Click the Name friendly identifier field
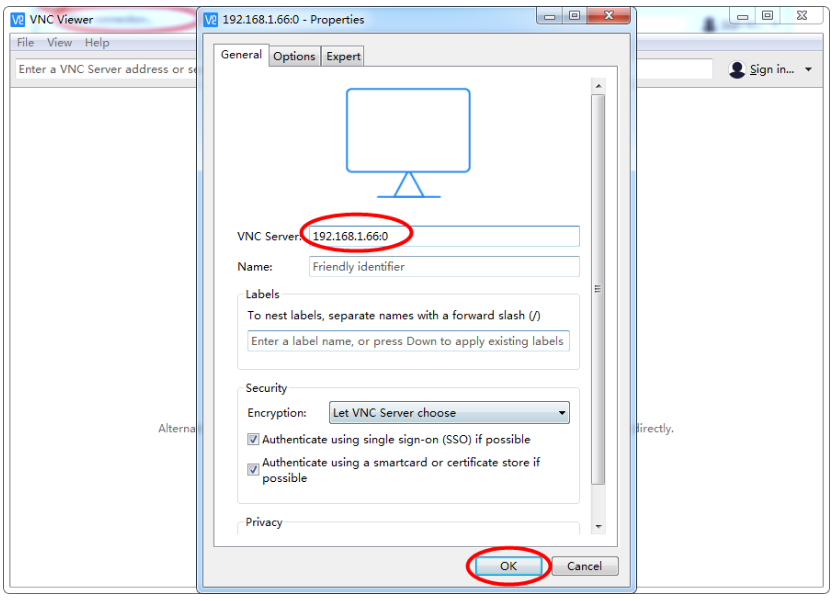This screenshot has height=601, width=837. [x=444, y=266]
